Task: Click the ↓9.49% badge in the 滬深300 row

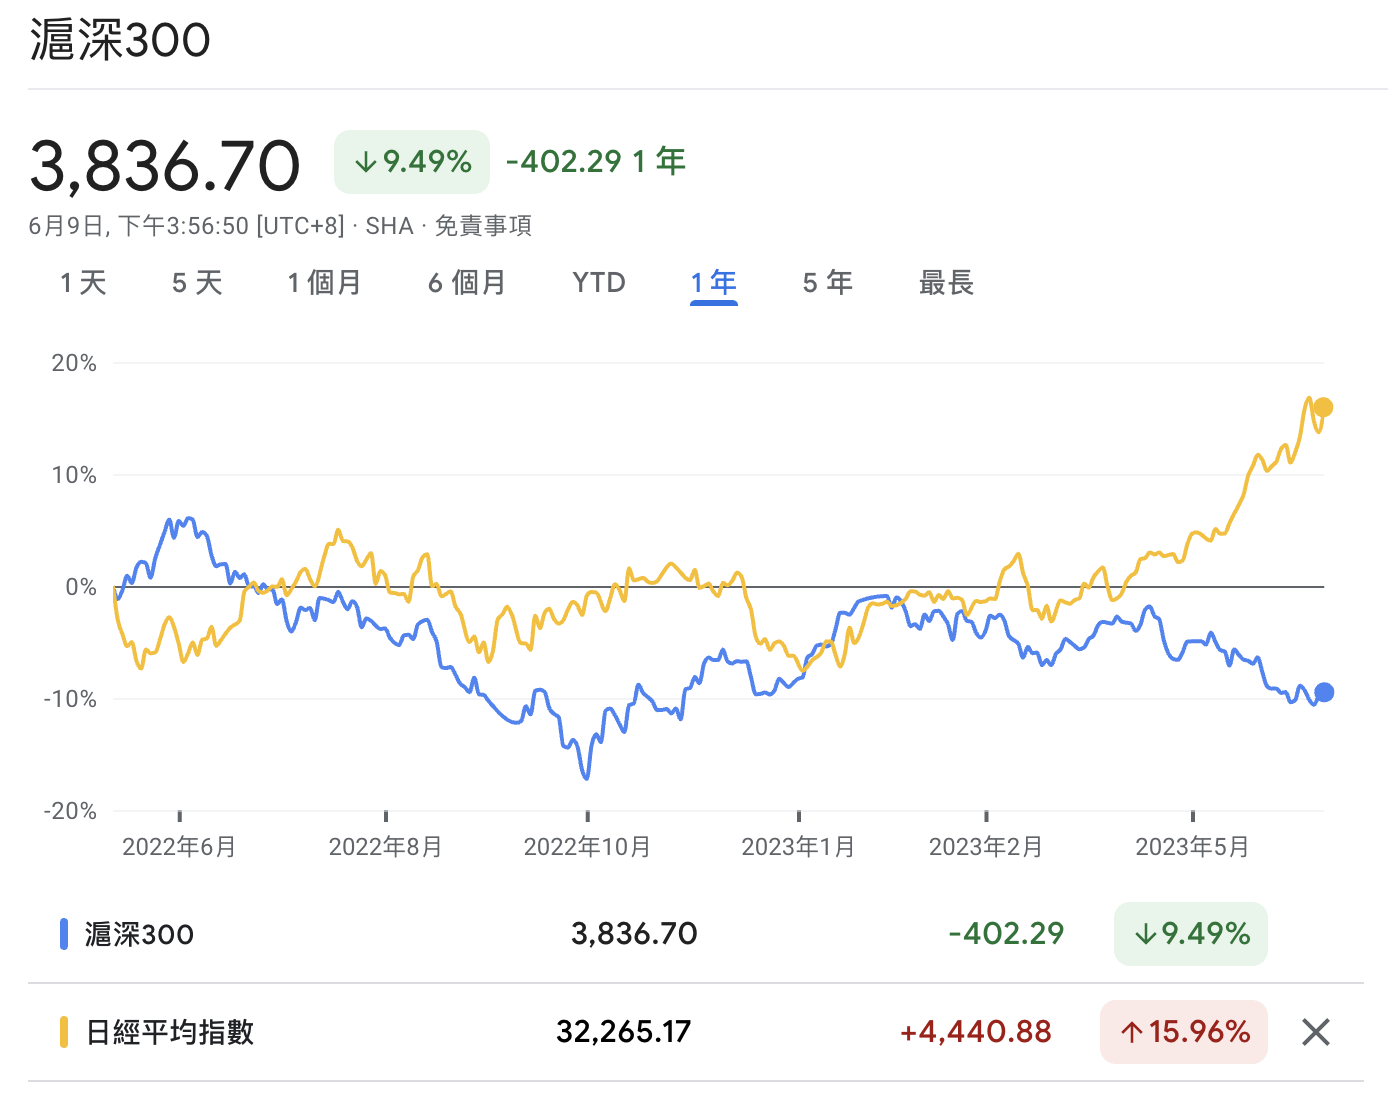Action: (x=1191, y=934)
